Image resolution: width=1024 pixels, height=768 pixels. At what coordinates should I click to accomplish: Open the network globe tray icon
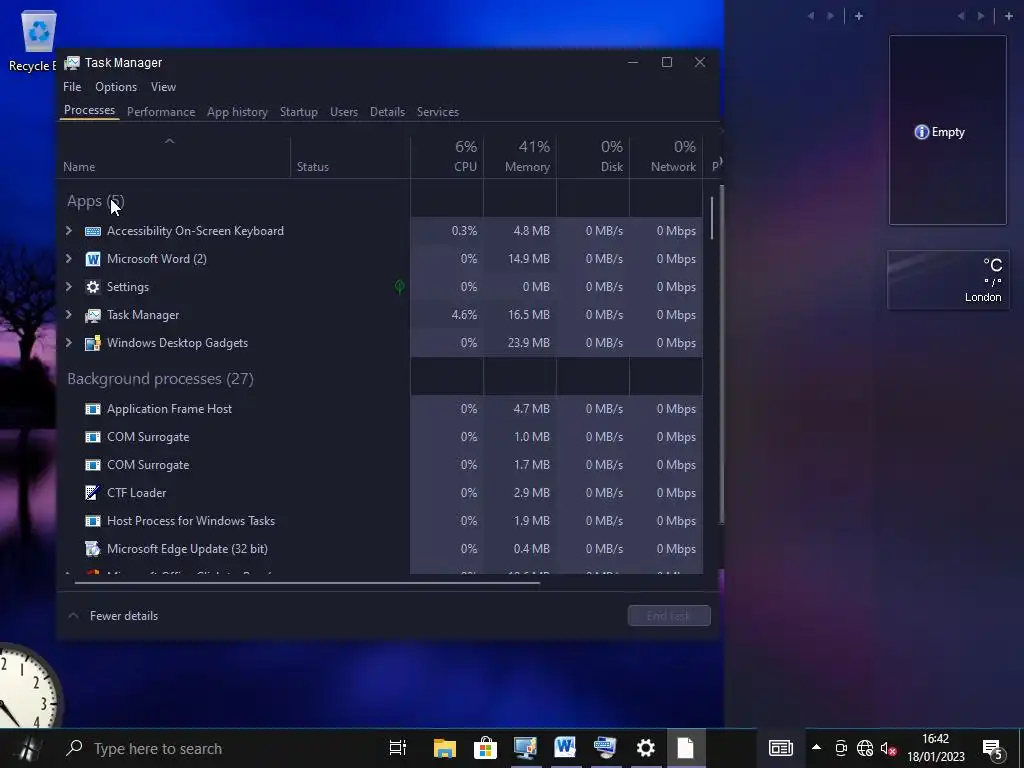865,748
